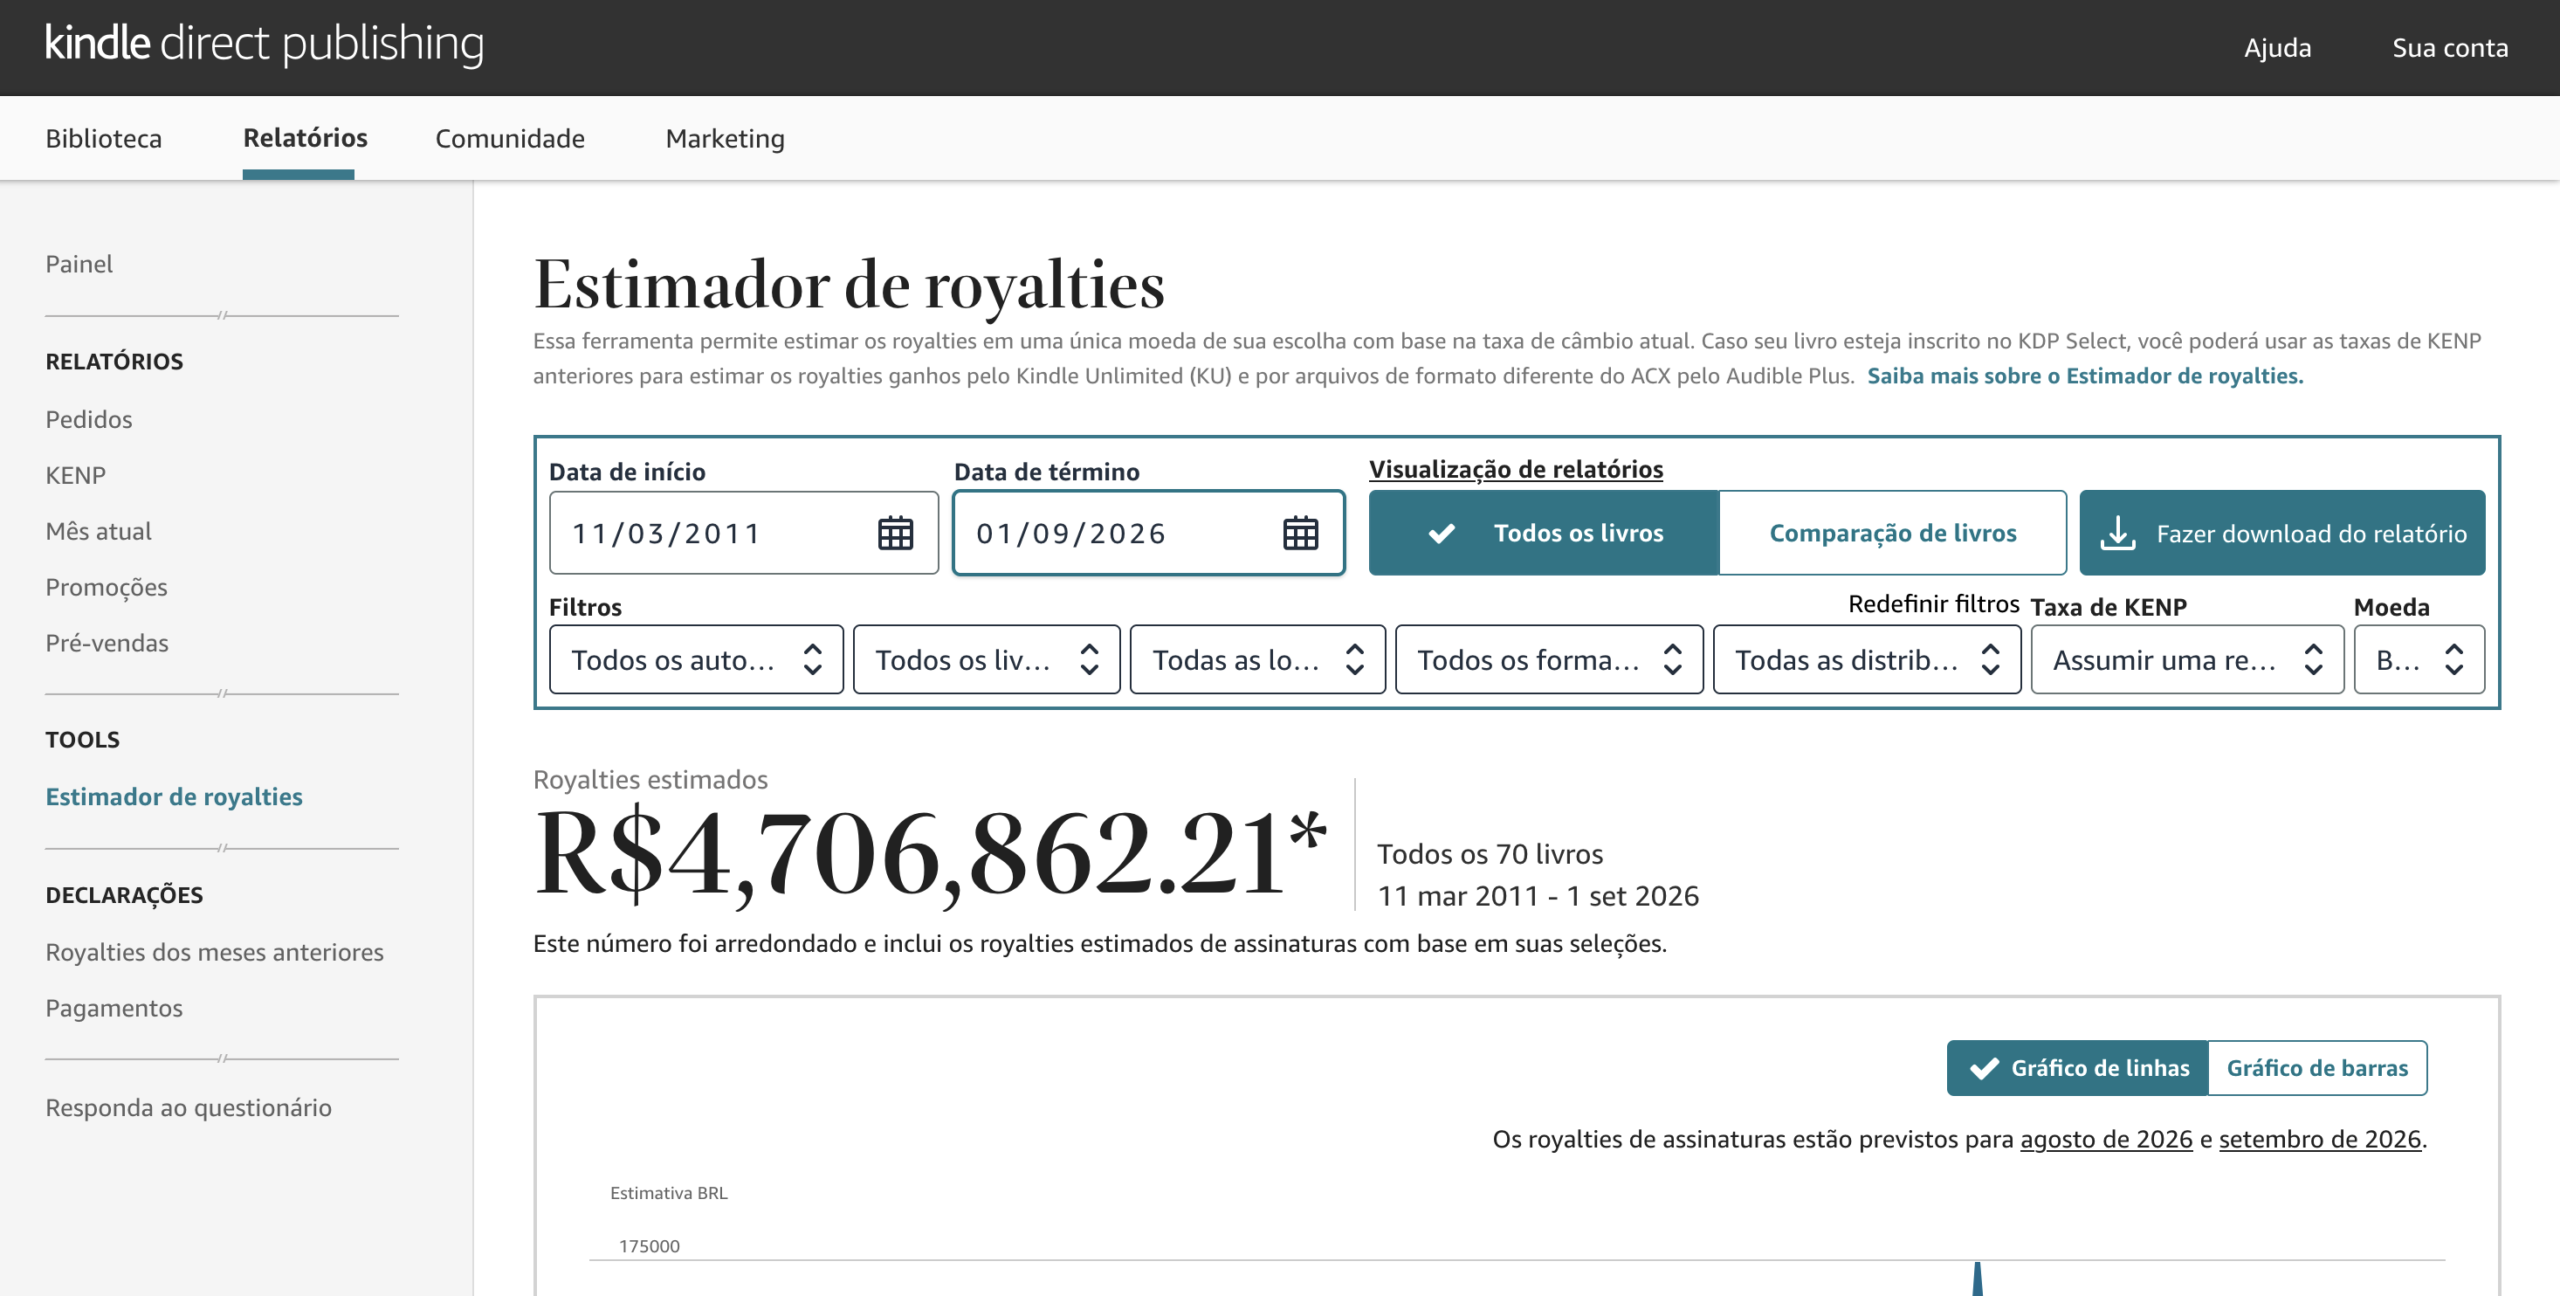This screenshot has width=2560, height=1296.
Task: Open KENP report in sidebar
Action: pos(76,475)
